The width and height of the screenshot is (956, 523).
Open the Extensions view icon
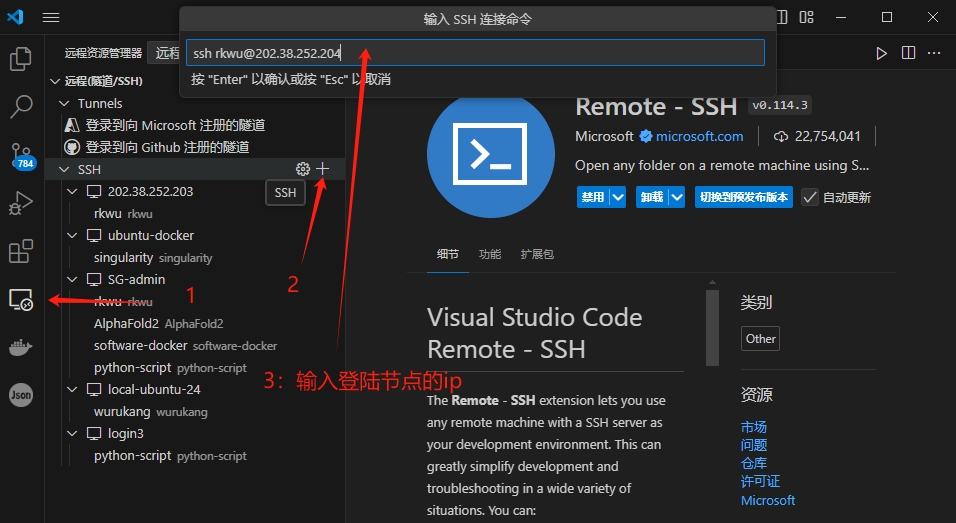[21, 251]
